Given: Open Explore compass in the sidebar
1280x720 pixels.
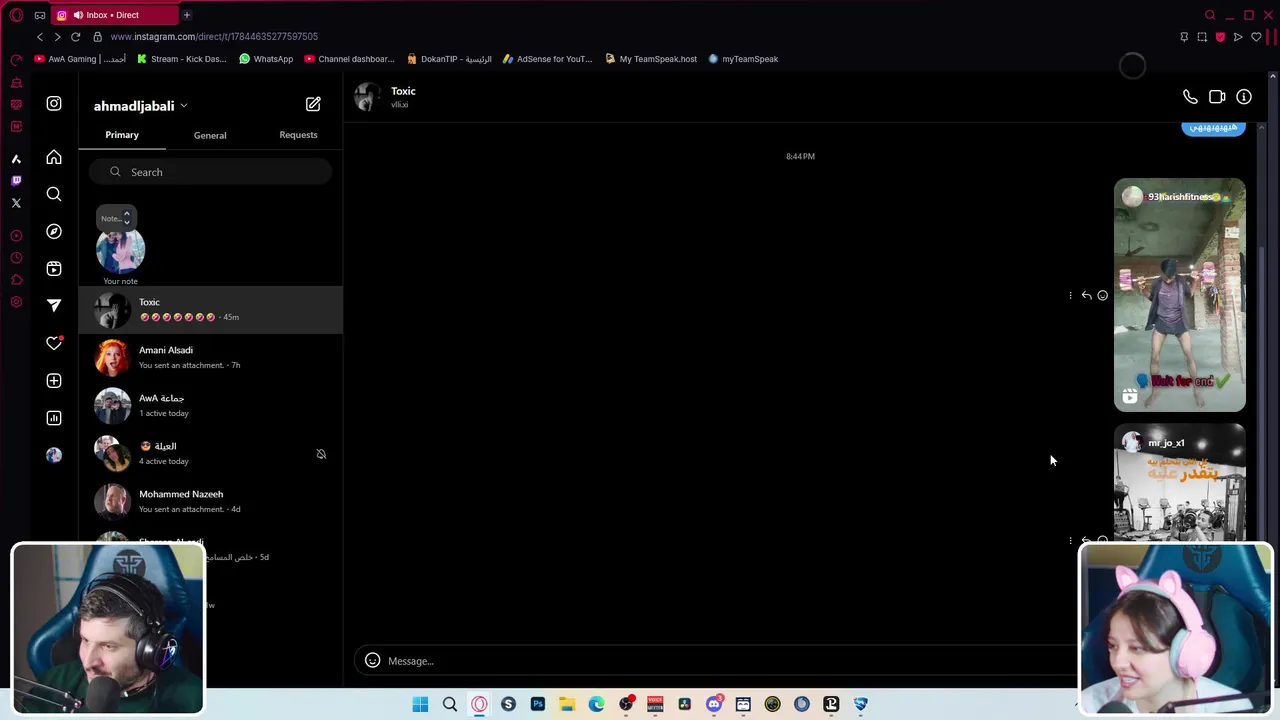Looking at the screenshot, I should [x=54, y=231].
